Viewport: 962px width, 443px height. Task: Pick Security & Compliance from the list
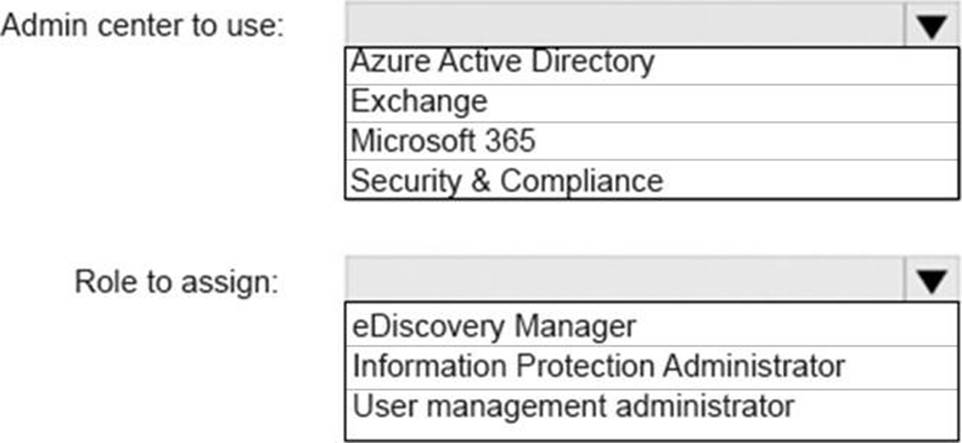tap(506, 180)
